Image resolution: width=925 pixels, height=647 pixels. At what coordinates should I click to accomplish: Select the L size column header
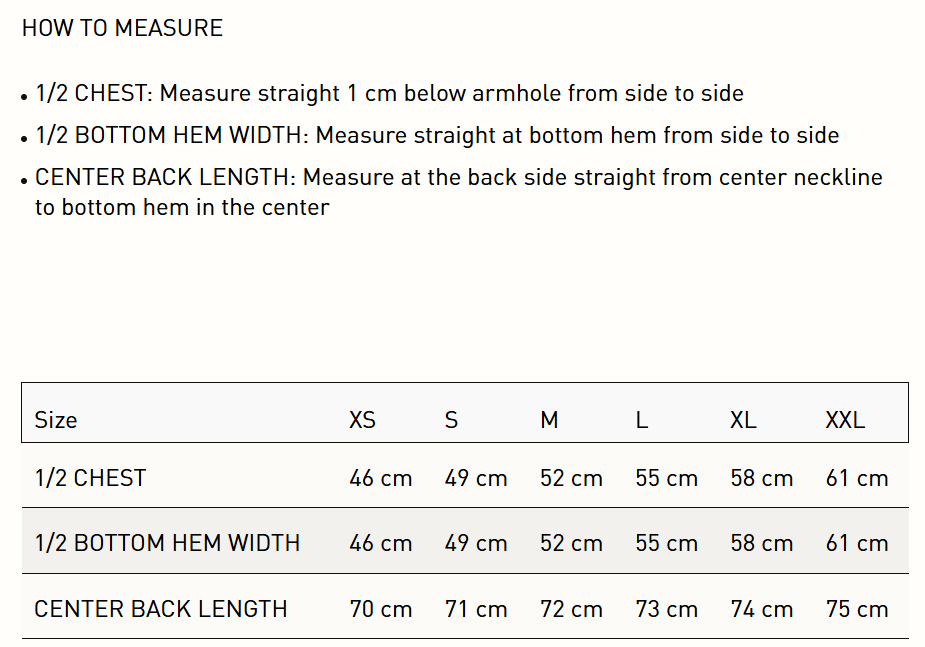pos(642,420)
